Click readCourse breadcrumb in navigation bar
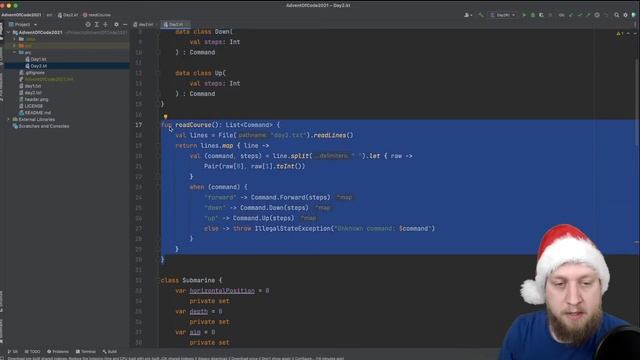This screenshot has height=360, width=640. [x=97, y=15]
